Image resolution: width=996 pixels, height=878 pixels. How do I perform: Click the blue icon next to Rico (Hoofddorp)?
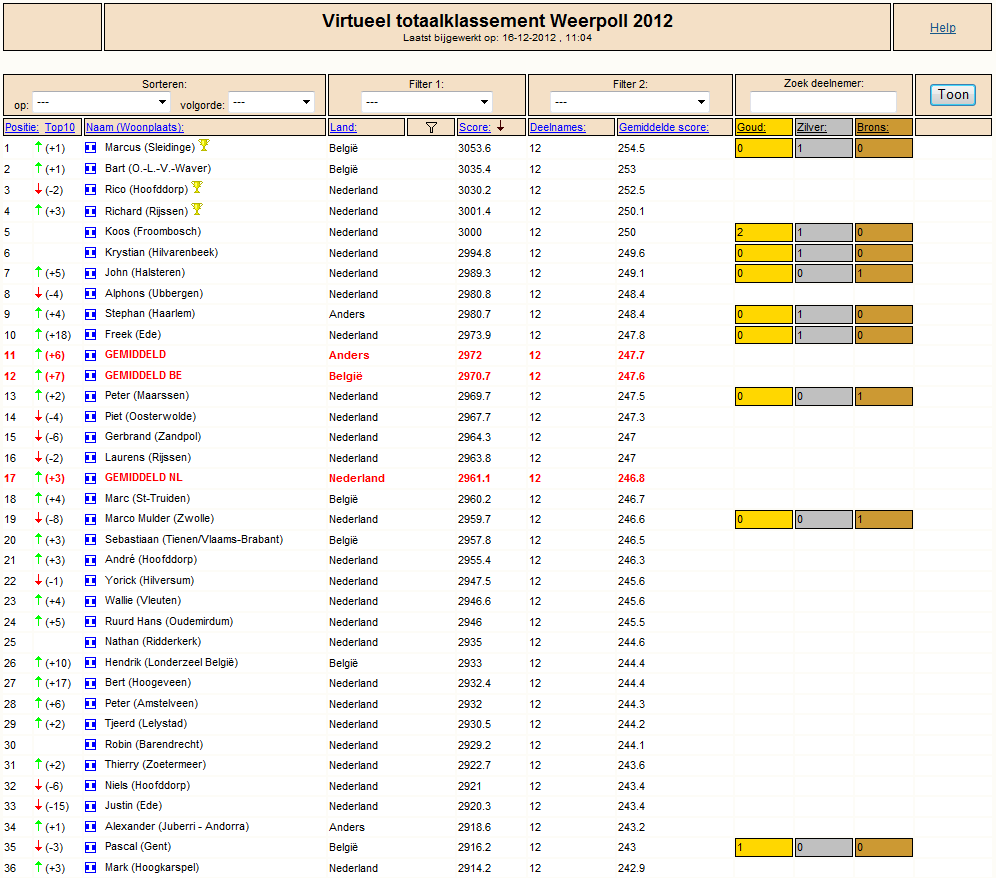coord(91,189)
